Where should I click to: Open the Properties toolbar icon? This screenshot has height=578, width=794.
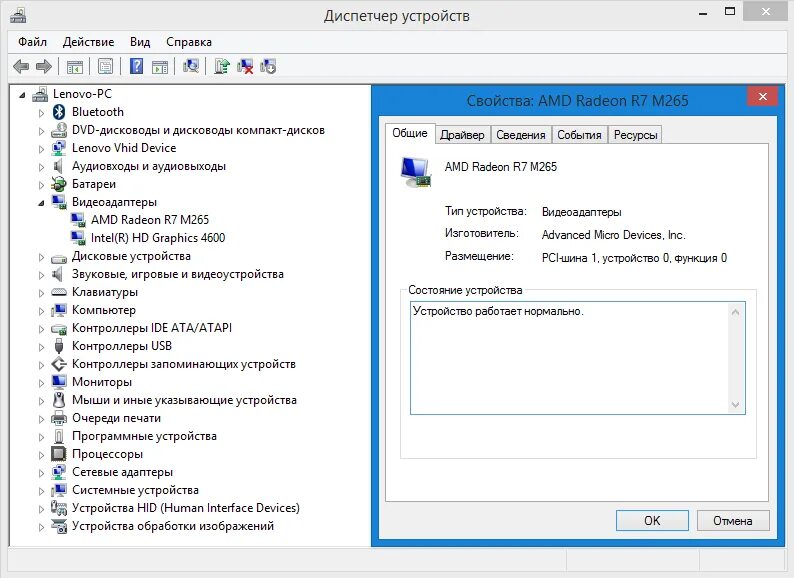click(x=105, y=66)
